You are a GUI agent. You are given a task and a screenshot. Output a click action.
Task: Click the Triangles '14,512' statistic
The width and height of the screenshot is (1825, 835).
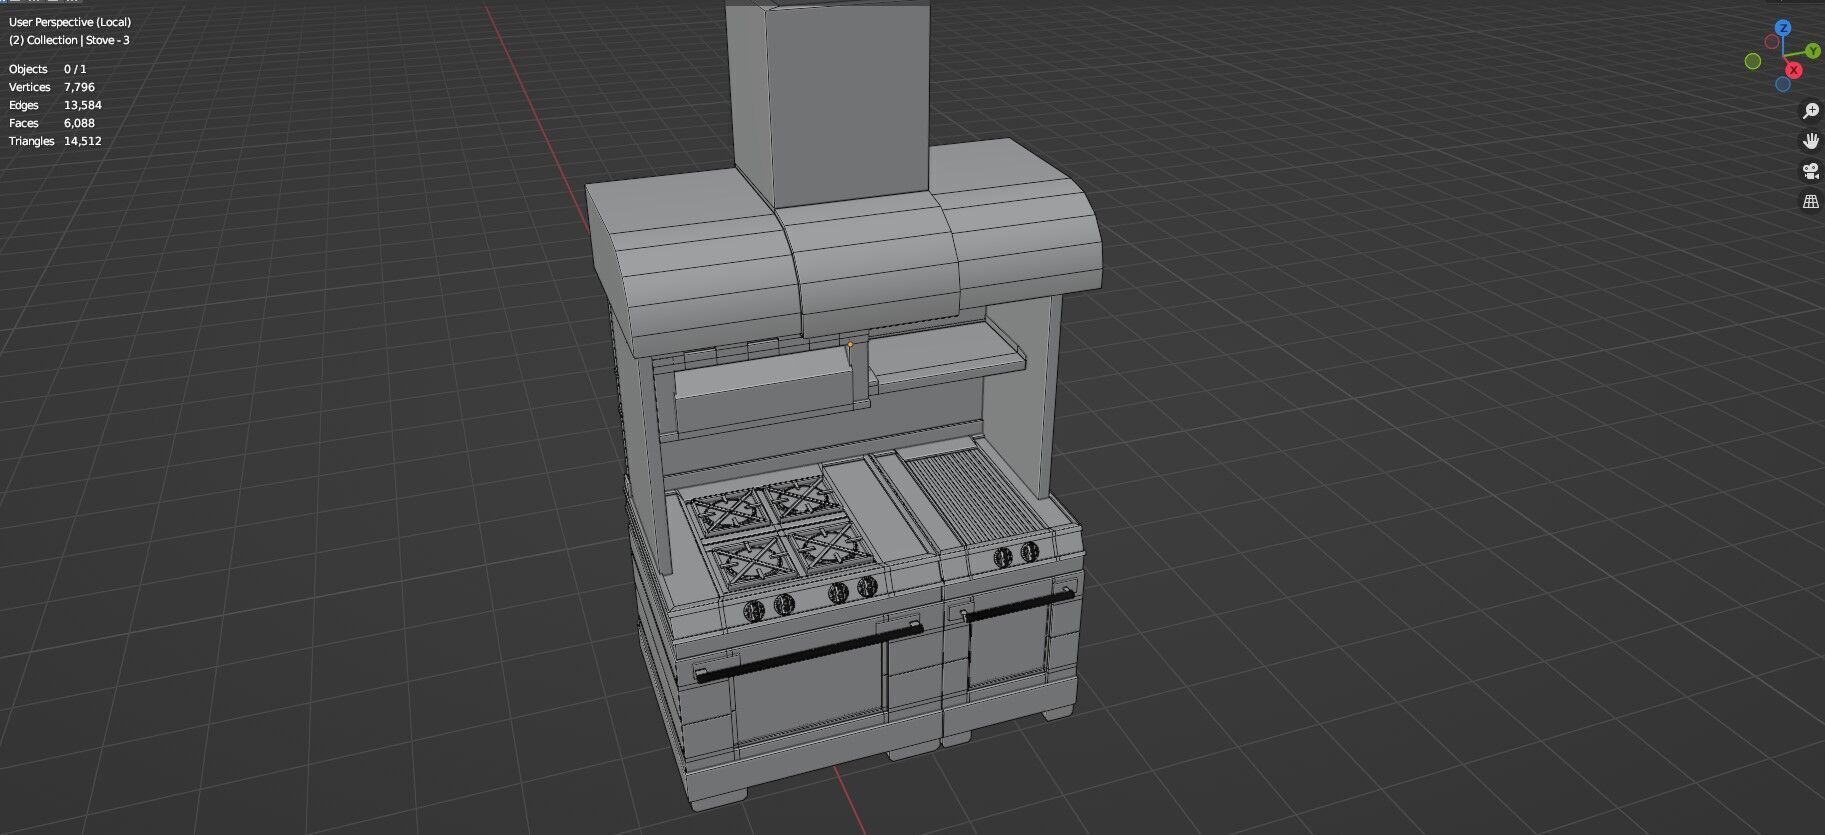coord(83,141)
